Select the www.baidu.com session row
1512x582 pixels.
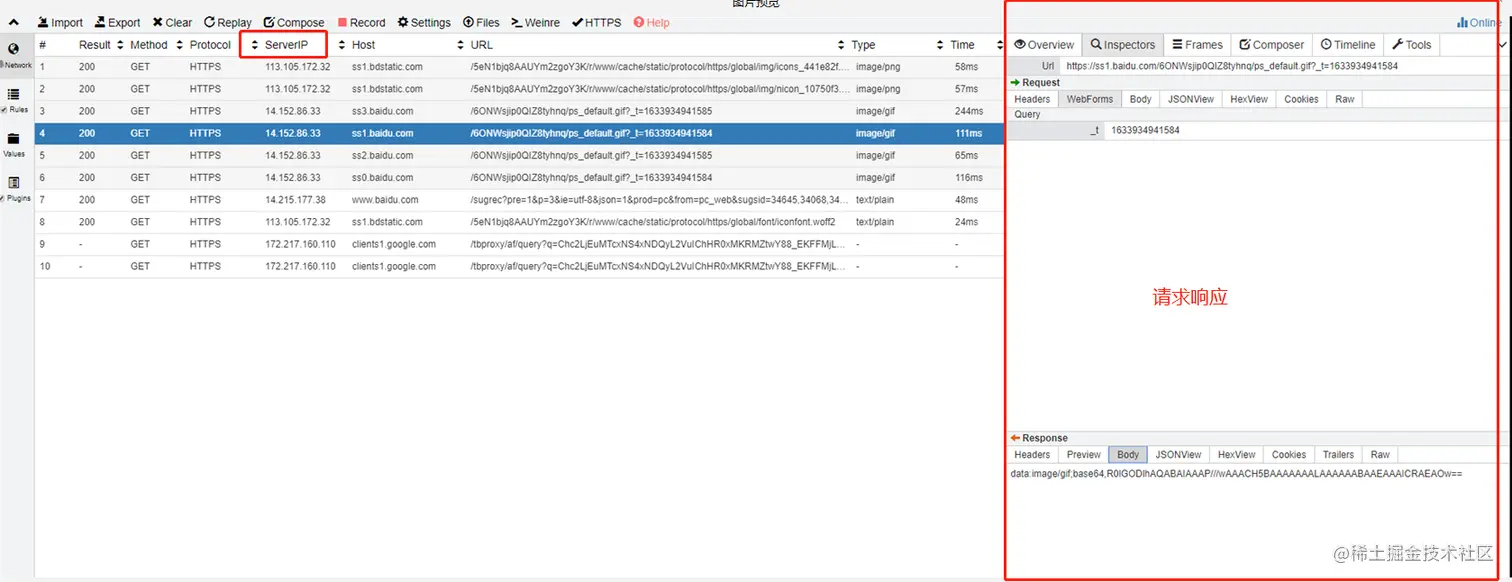tap(400, 199)
